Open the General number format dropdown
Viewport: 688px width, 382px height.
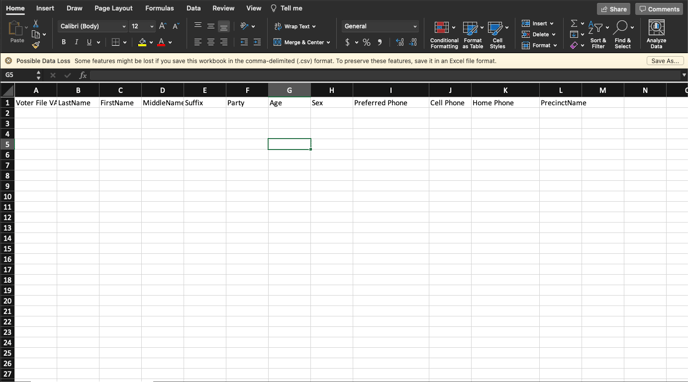(x=380, y=26)
